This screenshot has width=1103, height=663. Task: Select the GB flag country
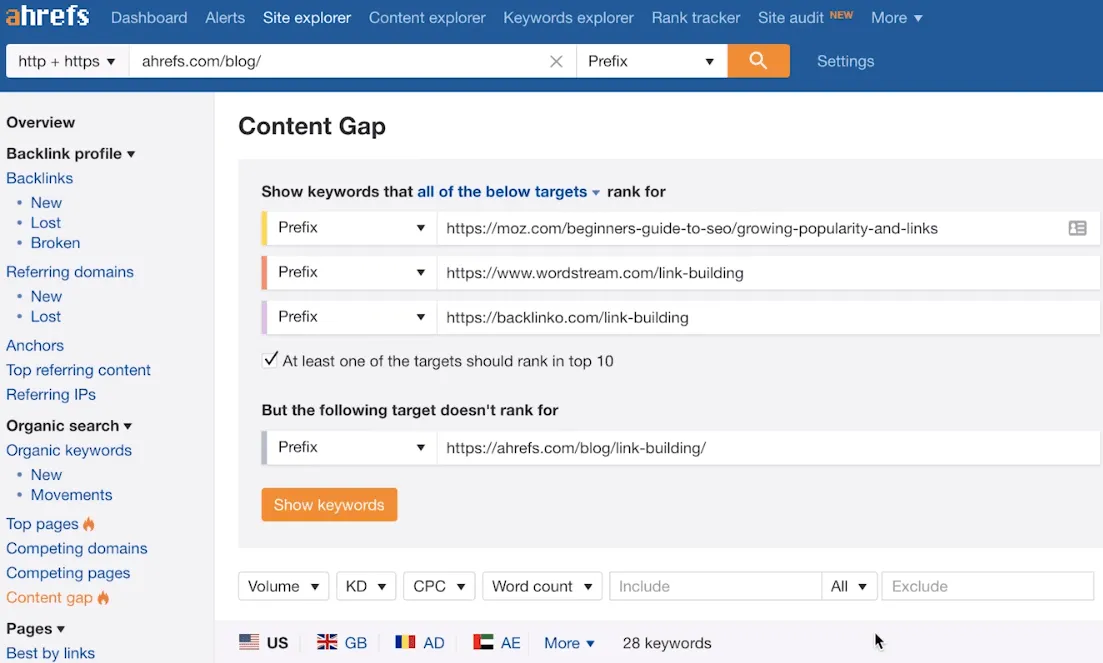(x=342, y=643)
